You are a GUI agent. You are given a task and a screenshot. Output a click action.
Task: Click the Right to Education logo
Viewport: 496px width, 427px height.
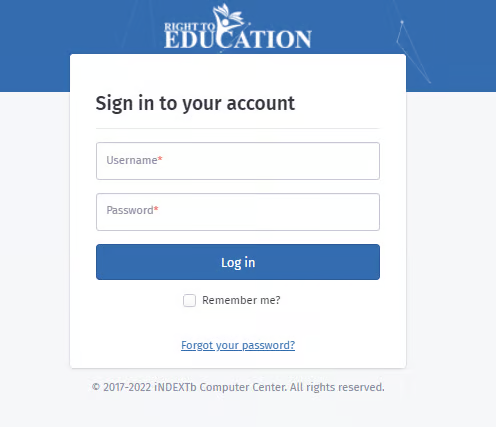coord(238,27)
